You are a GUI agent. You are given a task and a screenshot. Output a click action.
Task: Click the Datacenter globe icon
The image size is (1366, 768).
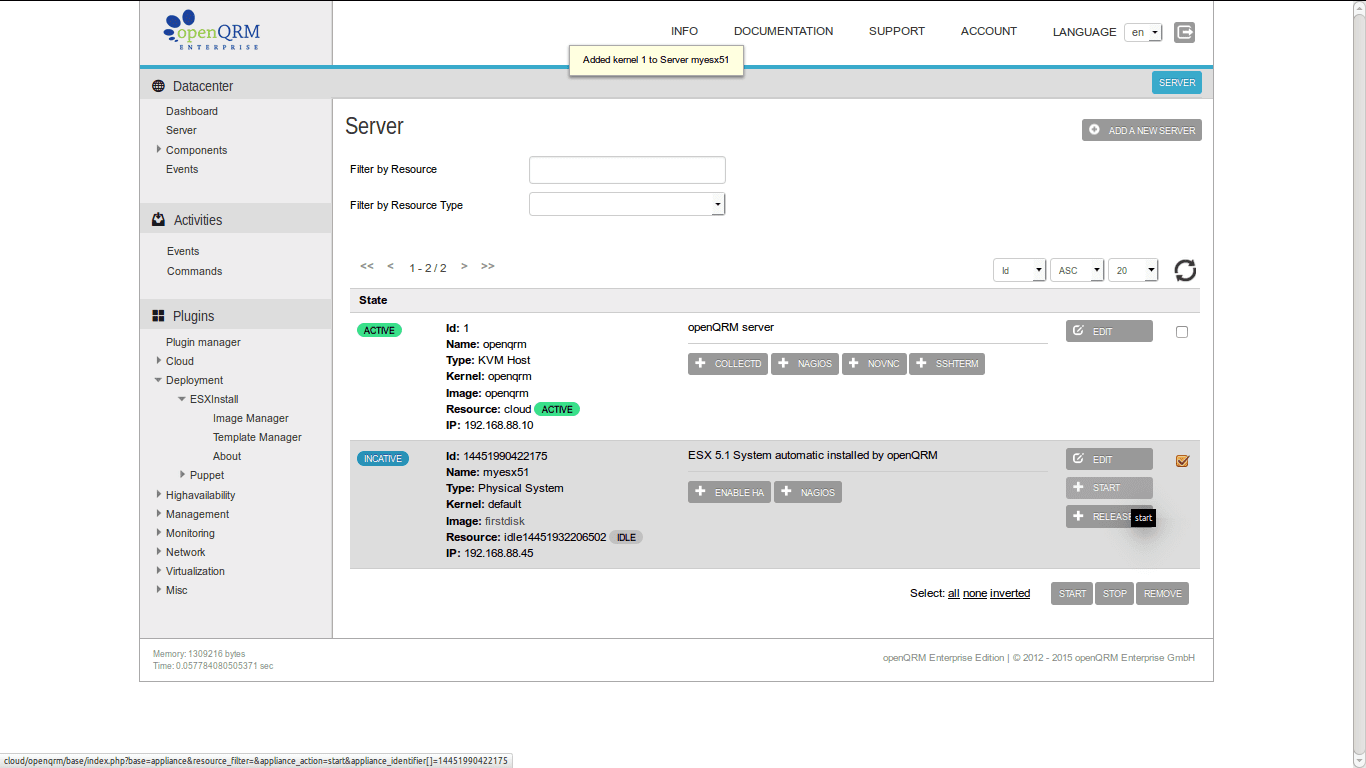tap(158, 86)
